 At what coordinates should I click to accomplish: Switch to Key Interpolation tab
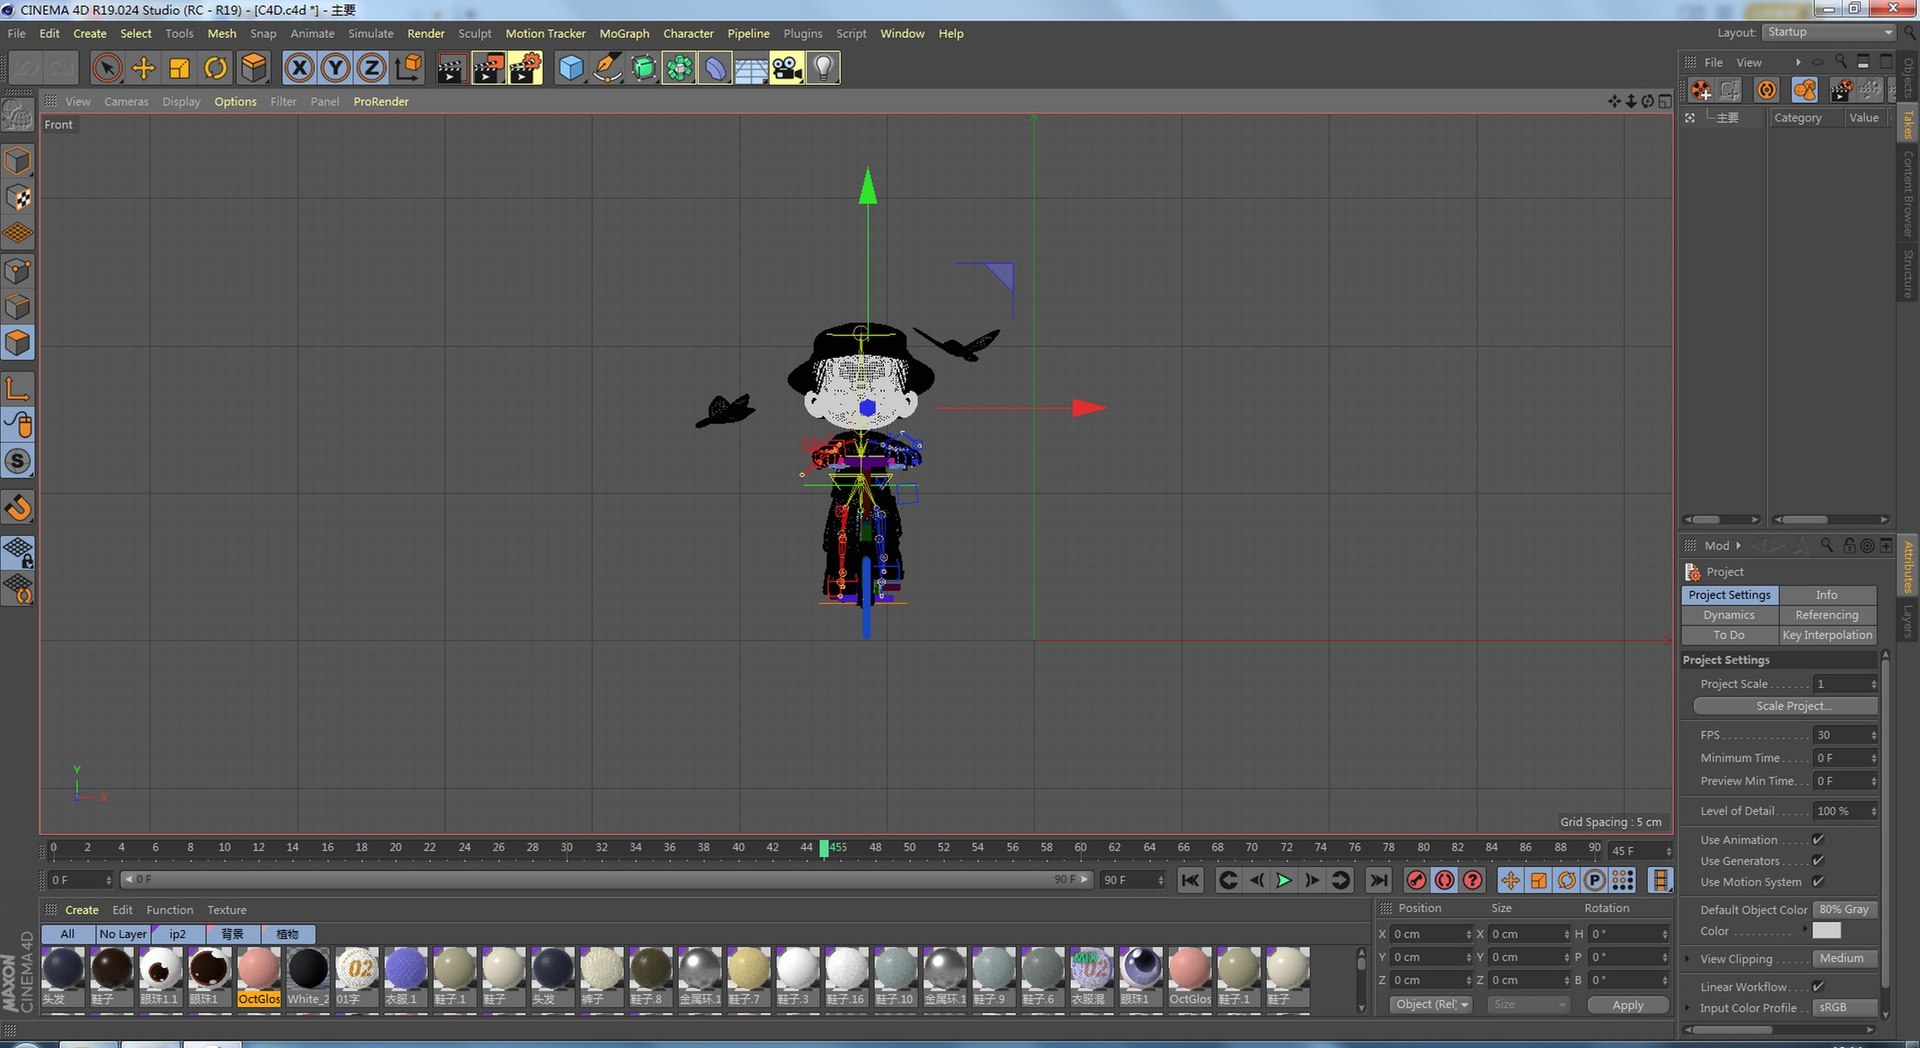coord(1827,635)
